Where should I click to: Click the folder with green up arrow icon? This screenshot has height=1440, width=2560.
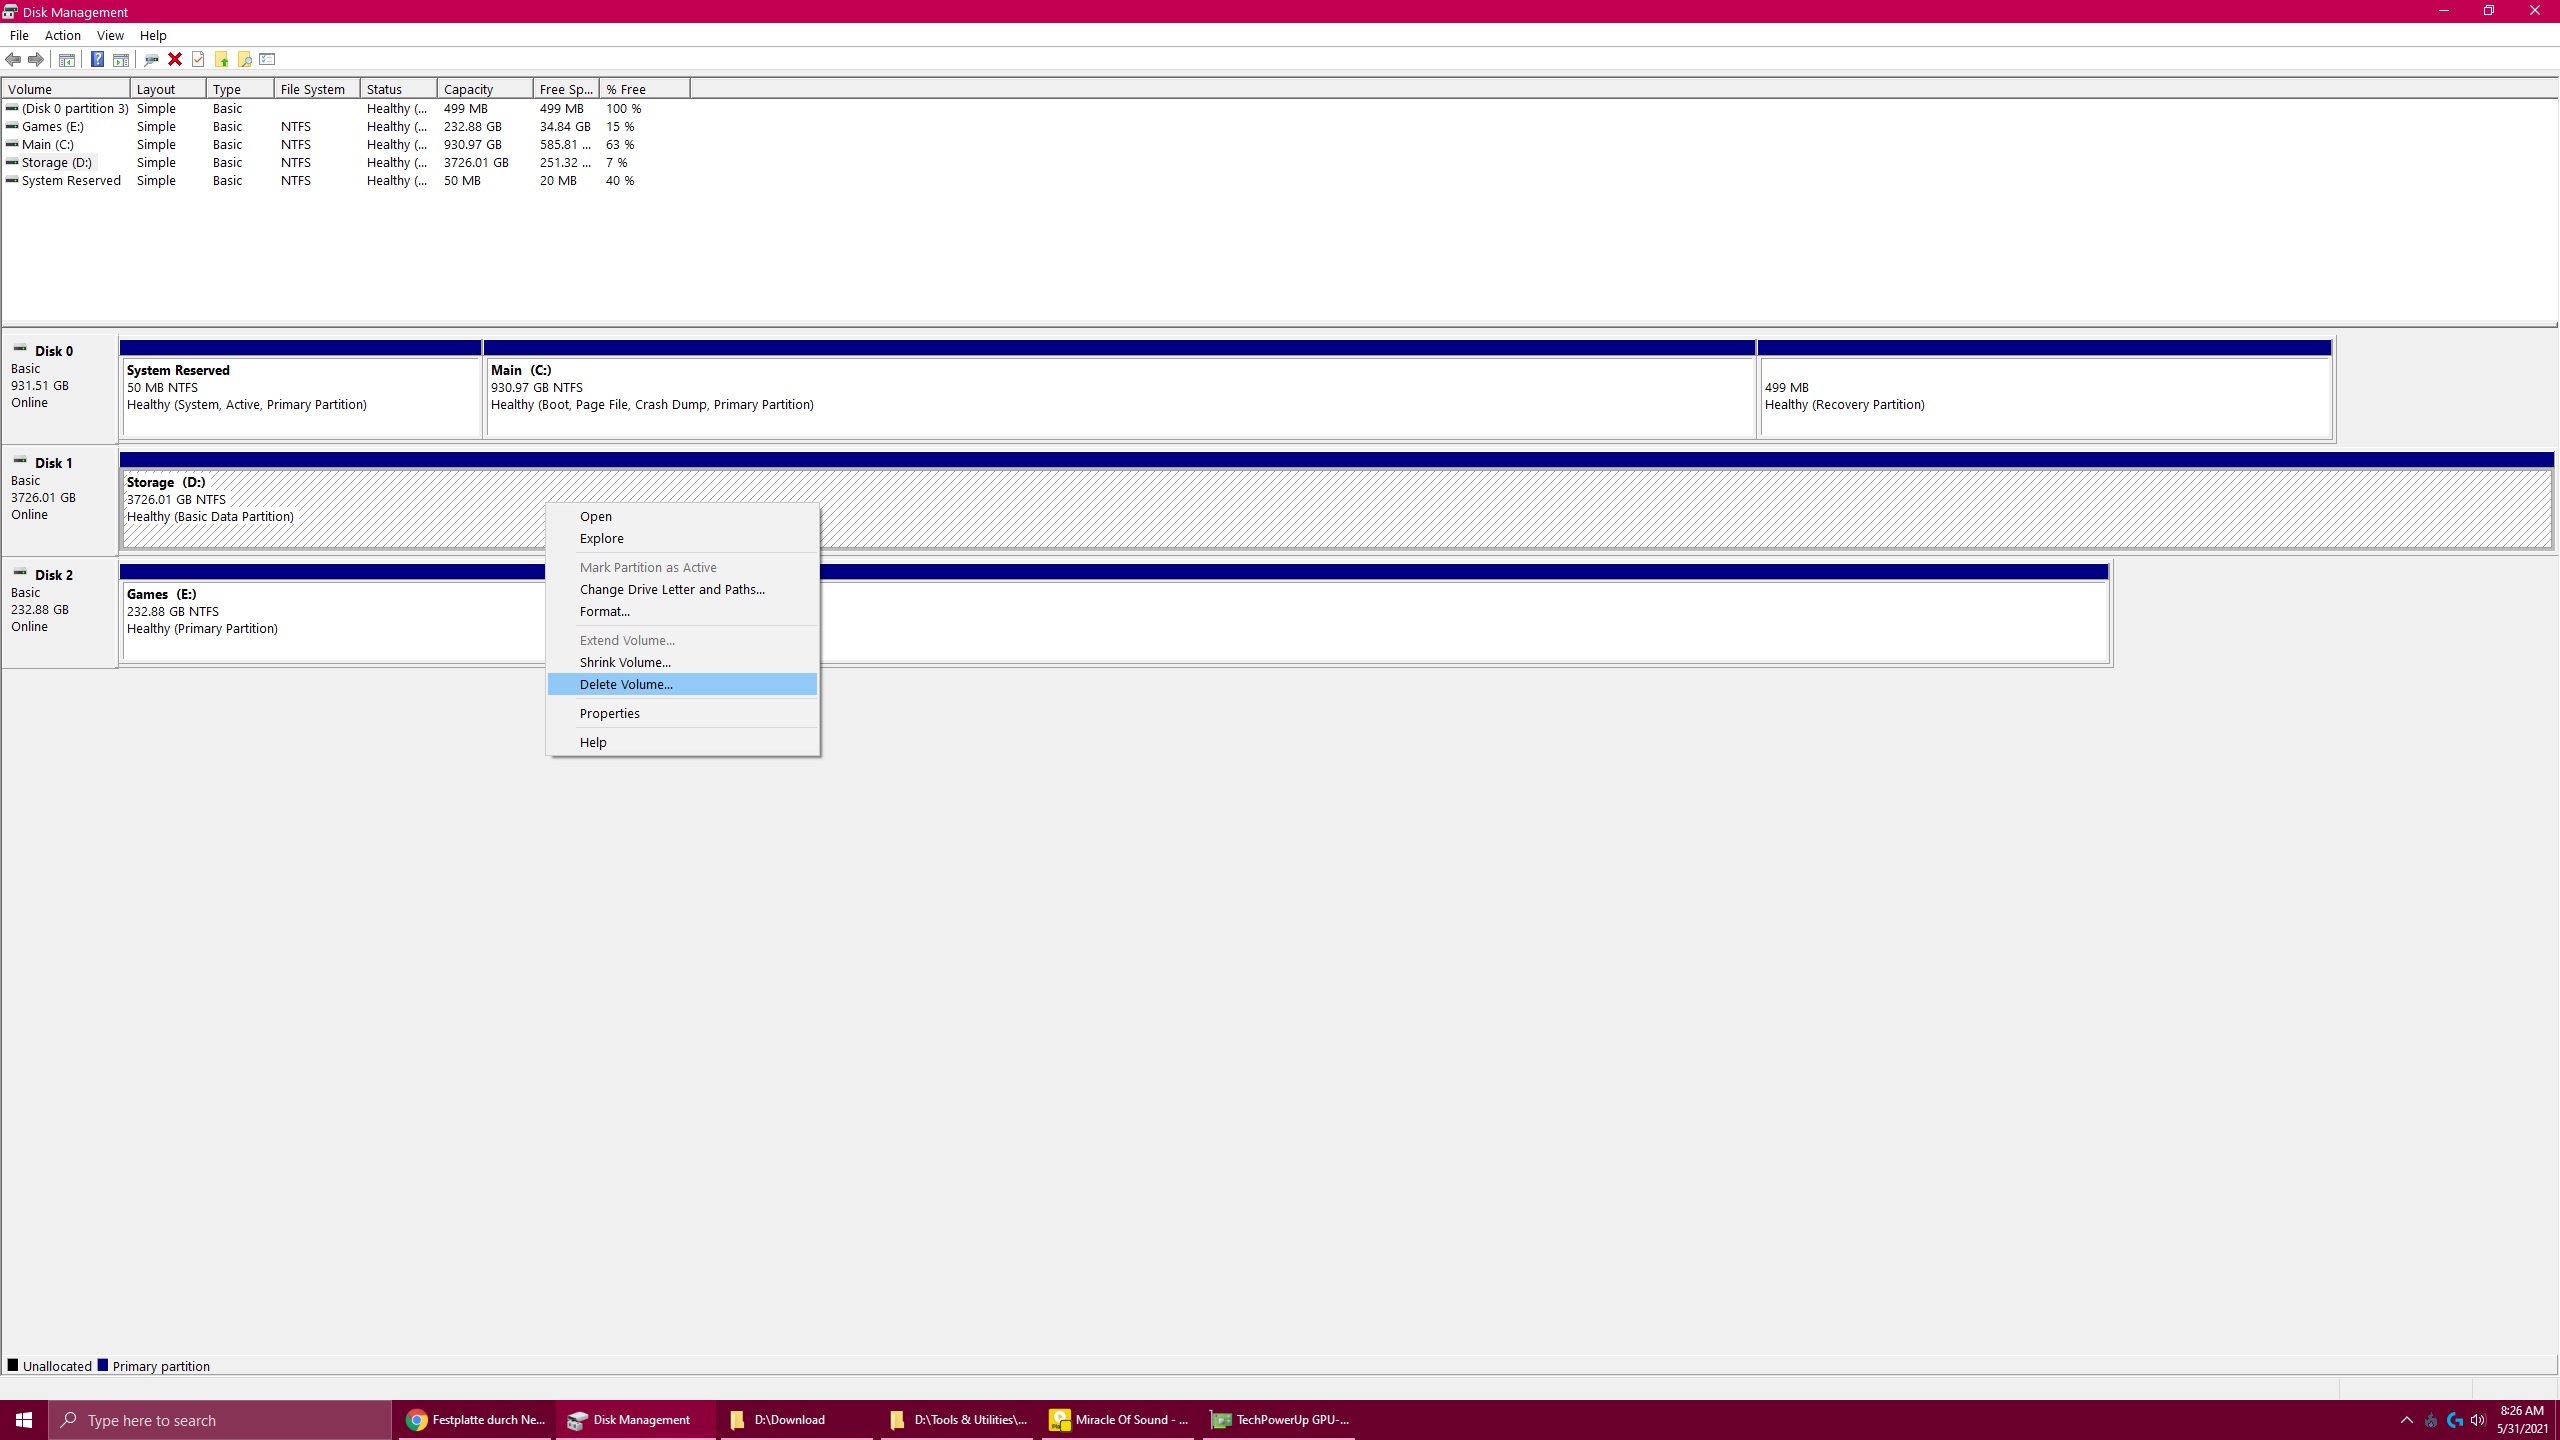[221, 60]
